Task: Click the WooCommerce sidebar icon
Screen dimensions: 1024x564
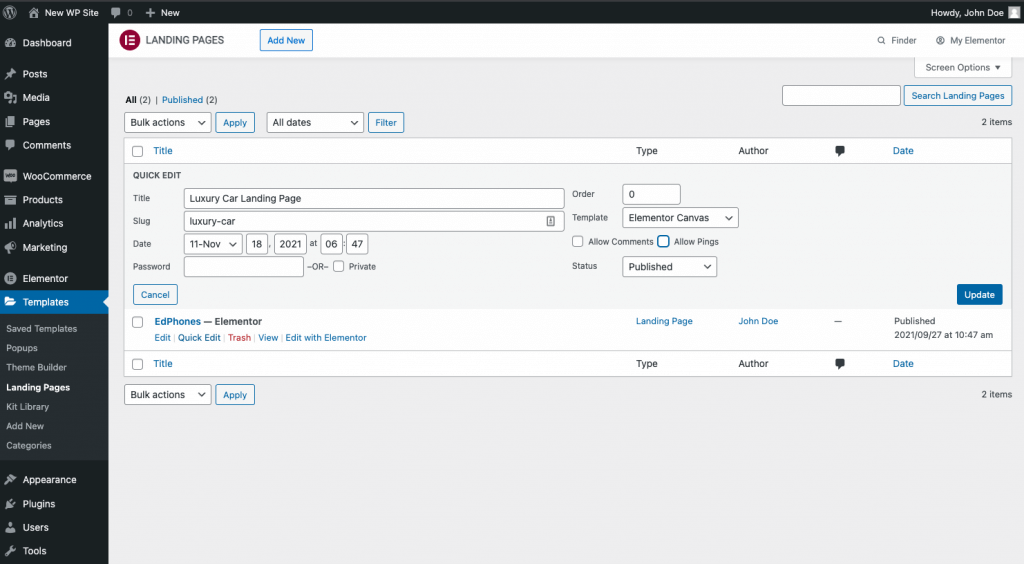Action: click(10, 176)
